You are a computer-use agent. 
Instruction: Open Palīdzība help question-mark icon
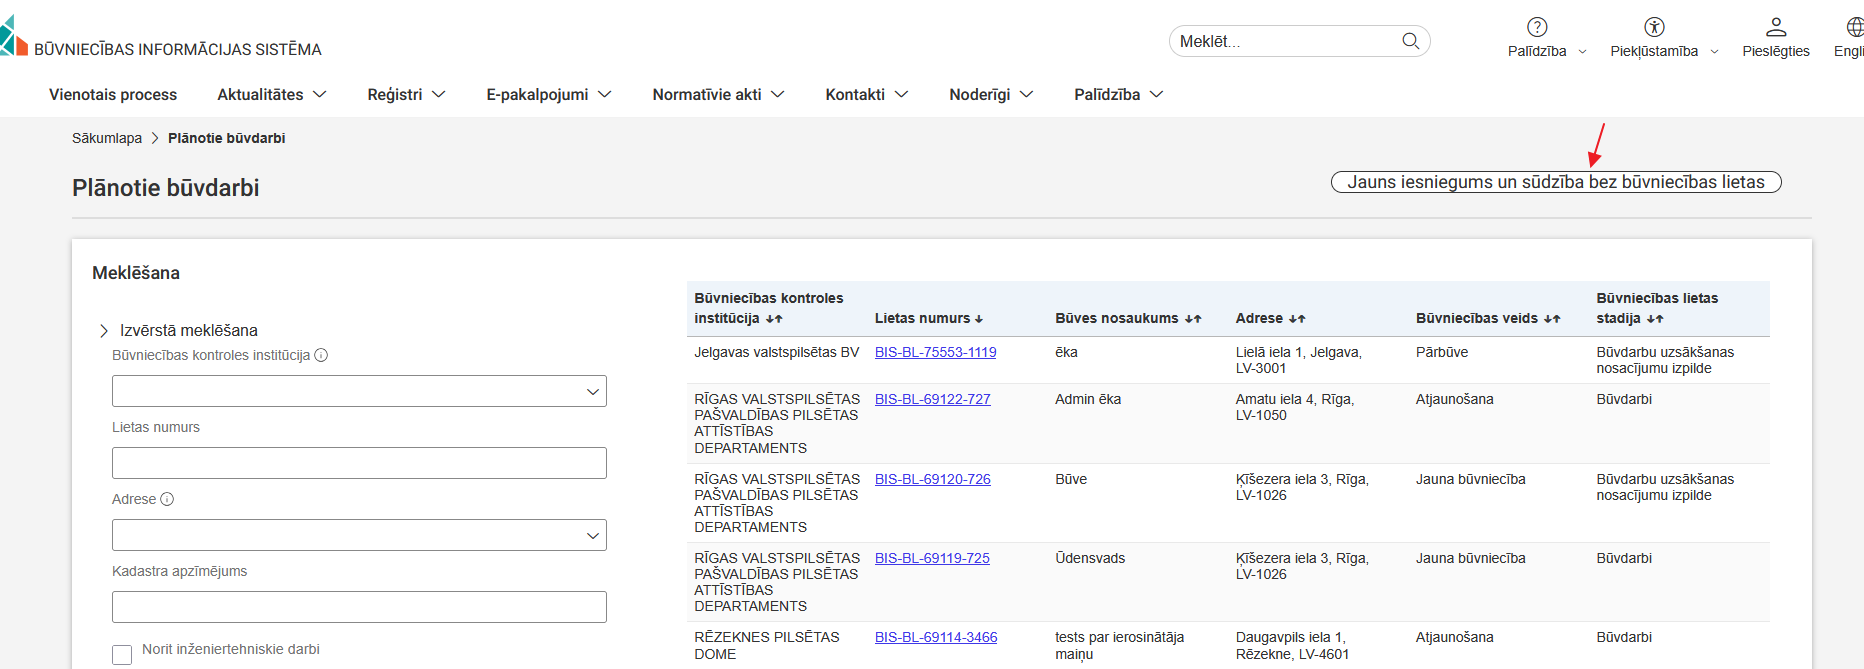(x=1537, y=27)
